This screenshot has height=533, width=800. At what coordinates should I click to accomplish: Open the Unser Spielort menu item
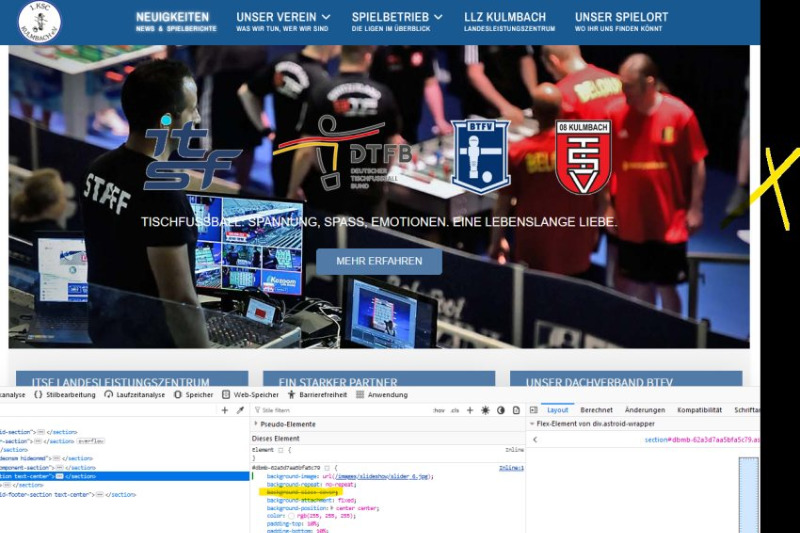click(621, 22)
